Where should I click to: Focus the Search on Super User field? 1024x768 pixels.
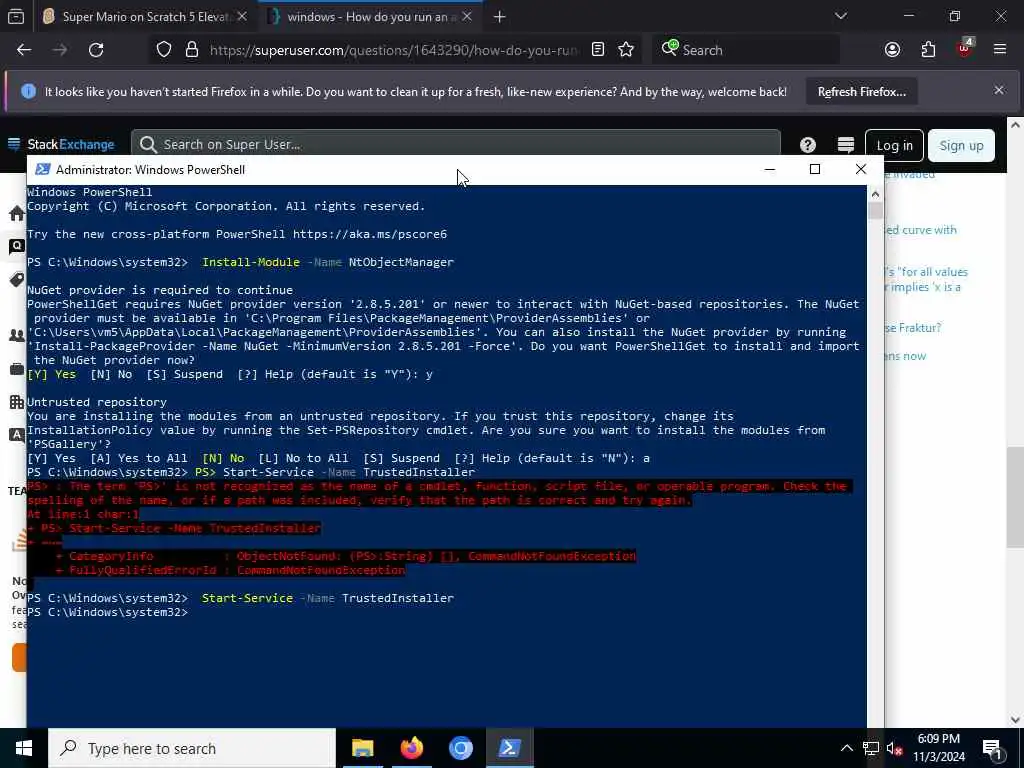click(456, 144)
